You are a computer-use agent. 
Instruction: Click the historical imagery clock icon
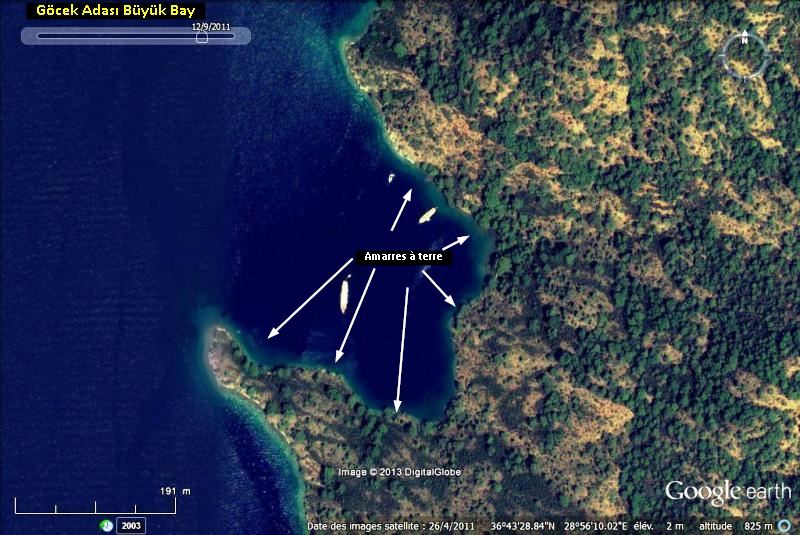105,525
